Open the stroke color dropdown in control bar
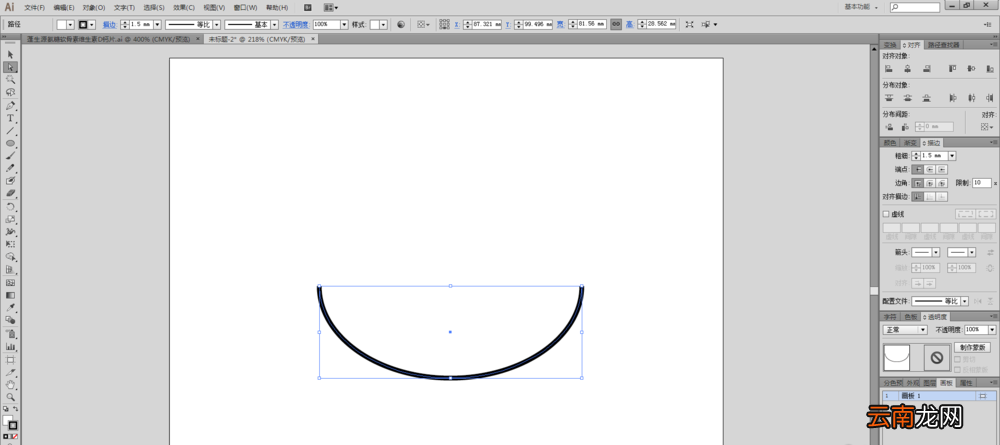Screen dimensions: 1000x445 click(x=92, y=24)
